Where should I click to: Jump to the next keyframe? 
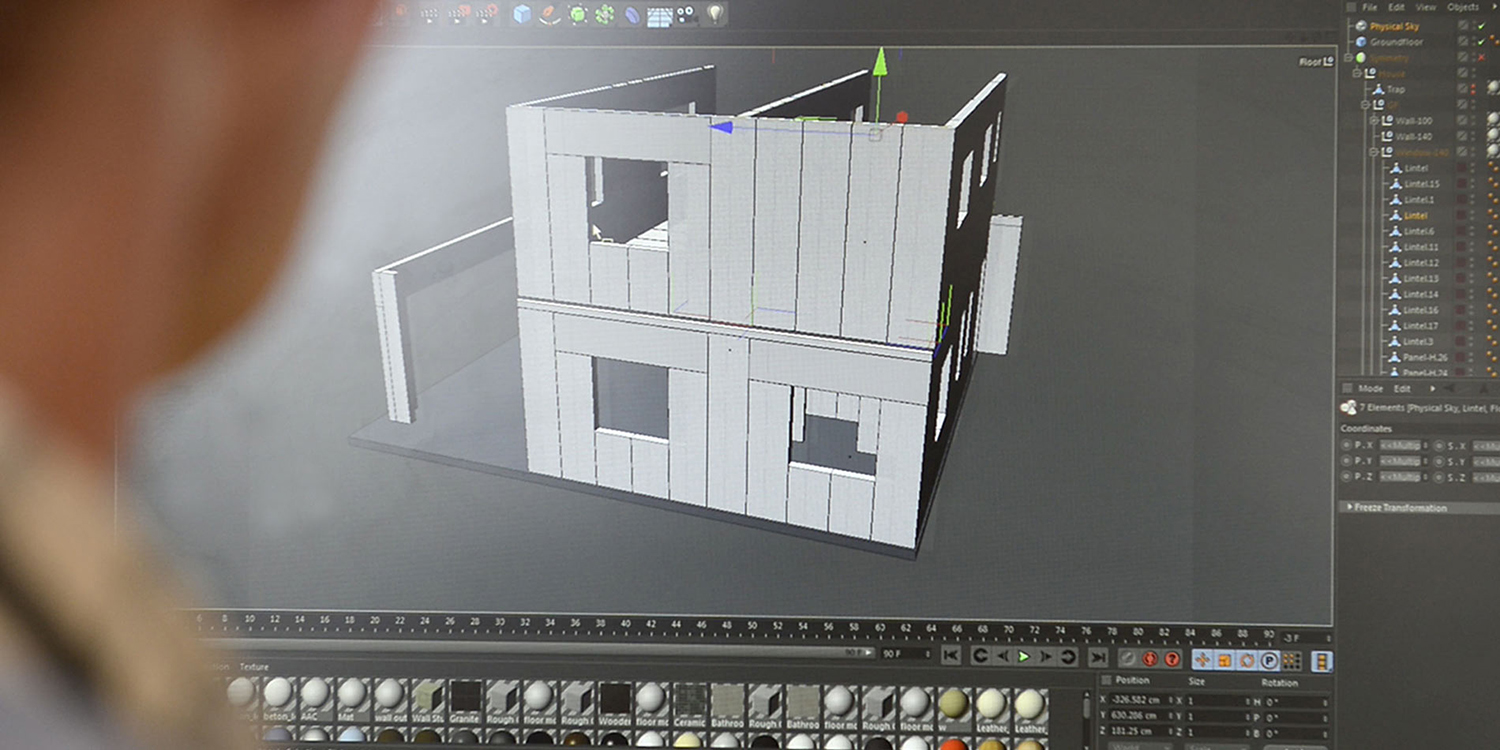click(x=1068, y=656)
